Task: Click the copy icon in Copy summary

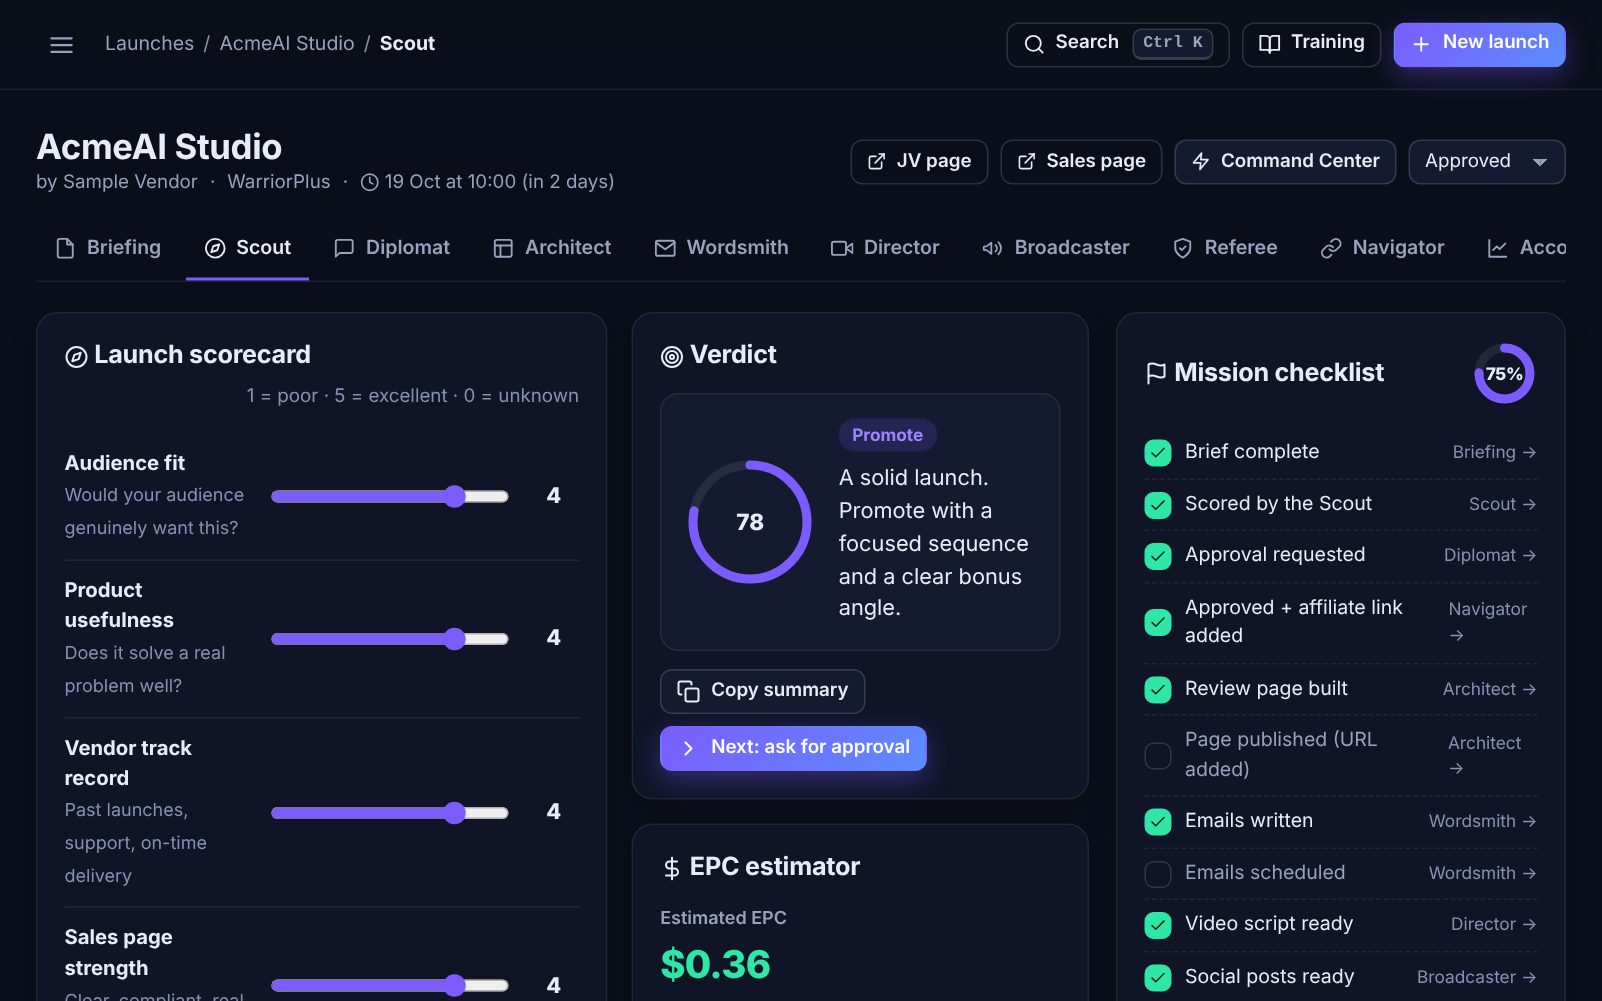Action: [688, 691]
